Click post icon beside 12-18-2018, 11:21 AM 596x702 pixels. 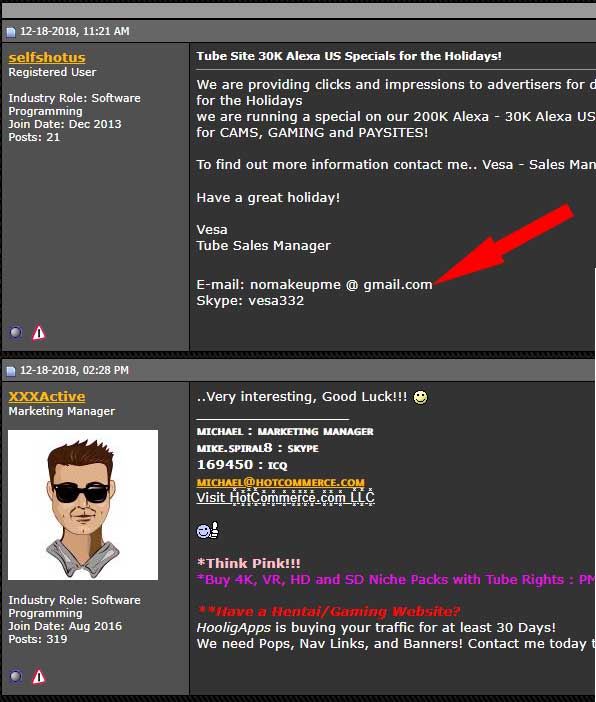(11, 32)
